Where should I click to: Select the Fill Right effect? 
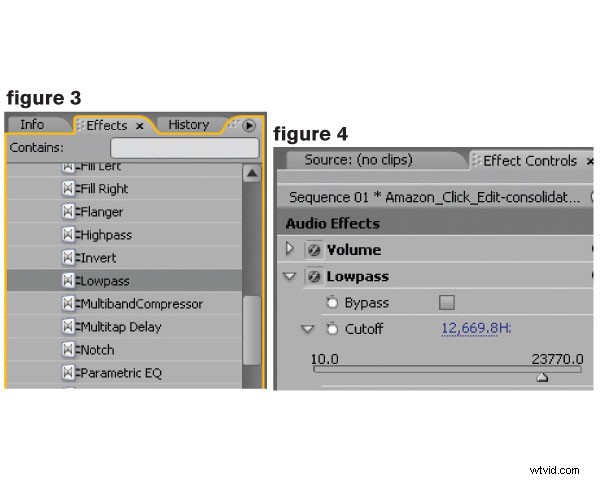coord(124,189)
